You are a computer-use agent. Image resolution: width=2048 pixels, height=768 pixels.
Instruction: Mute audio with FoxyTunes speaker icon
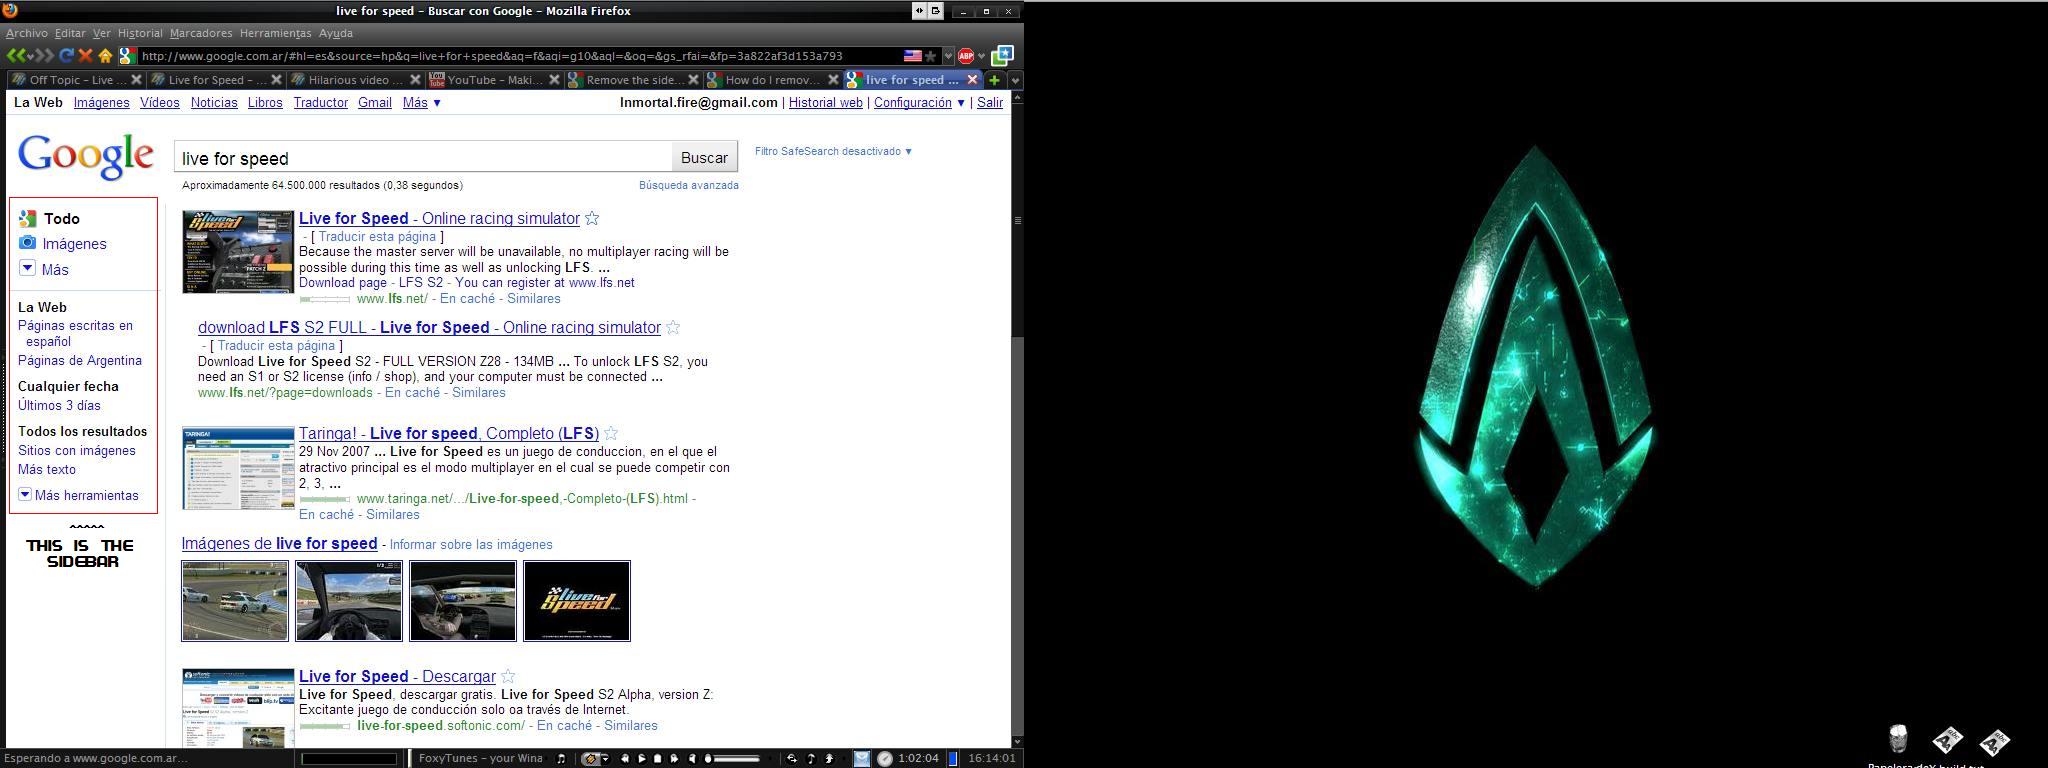[x=693, y=759]
